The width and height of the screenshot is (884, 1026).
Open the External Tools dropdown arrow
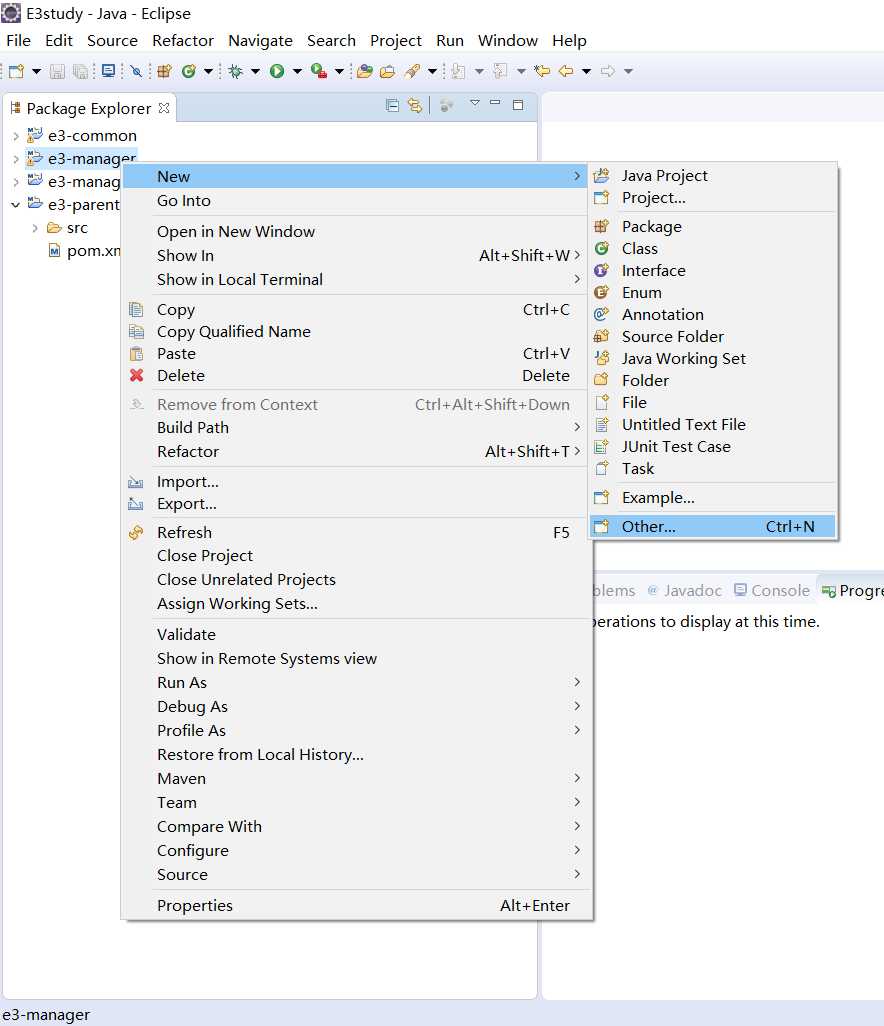point(339,71)
